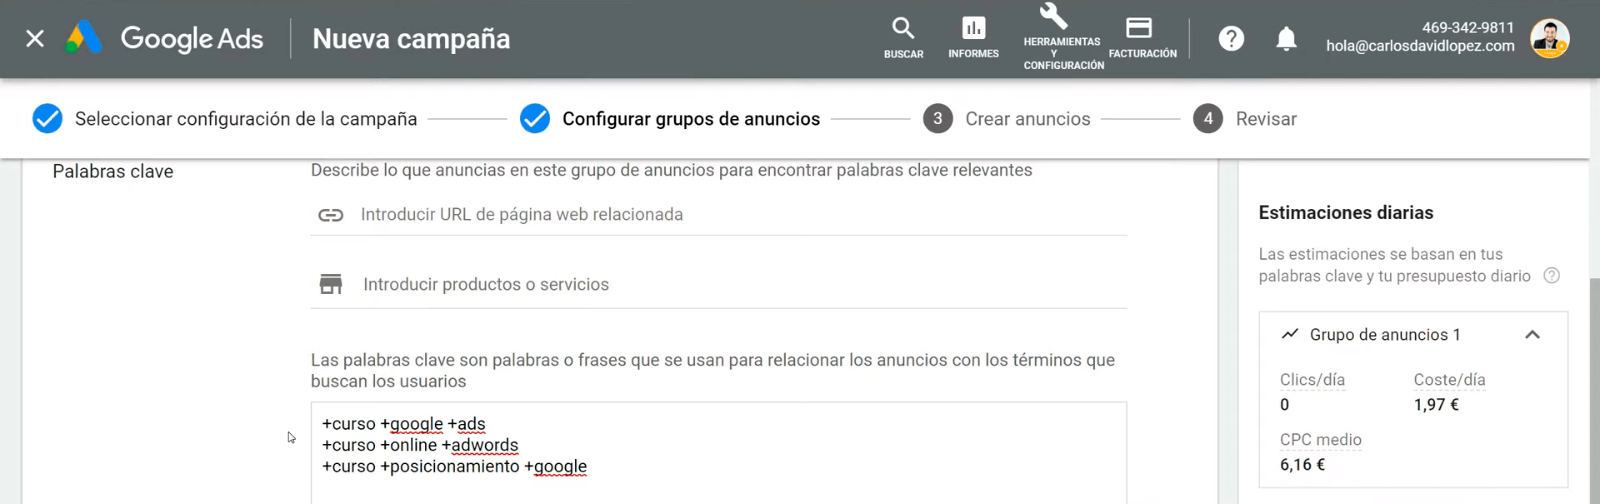
Task: Open the Informes reports menu
Action: (x=973, y=38)
